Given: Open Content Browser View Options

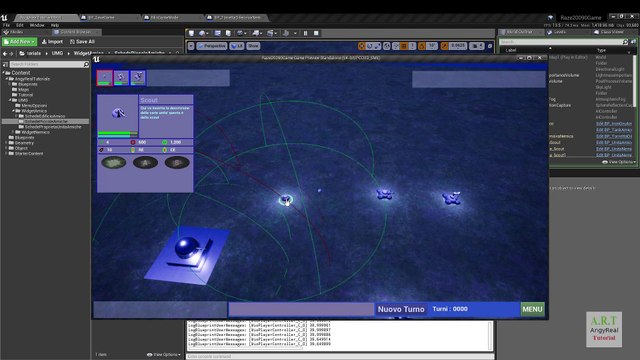Looking at the screenshot, I should pyautogui.click(x=164, y=354).
